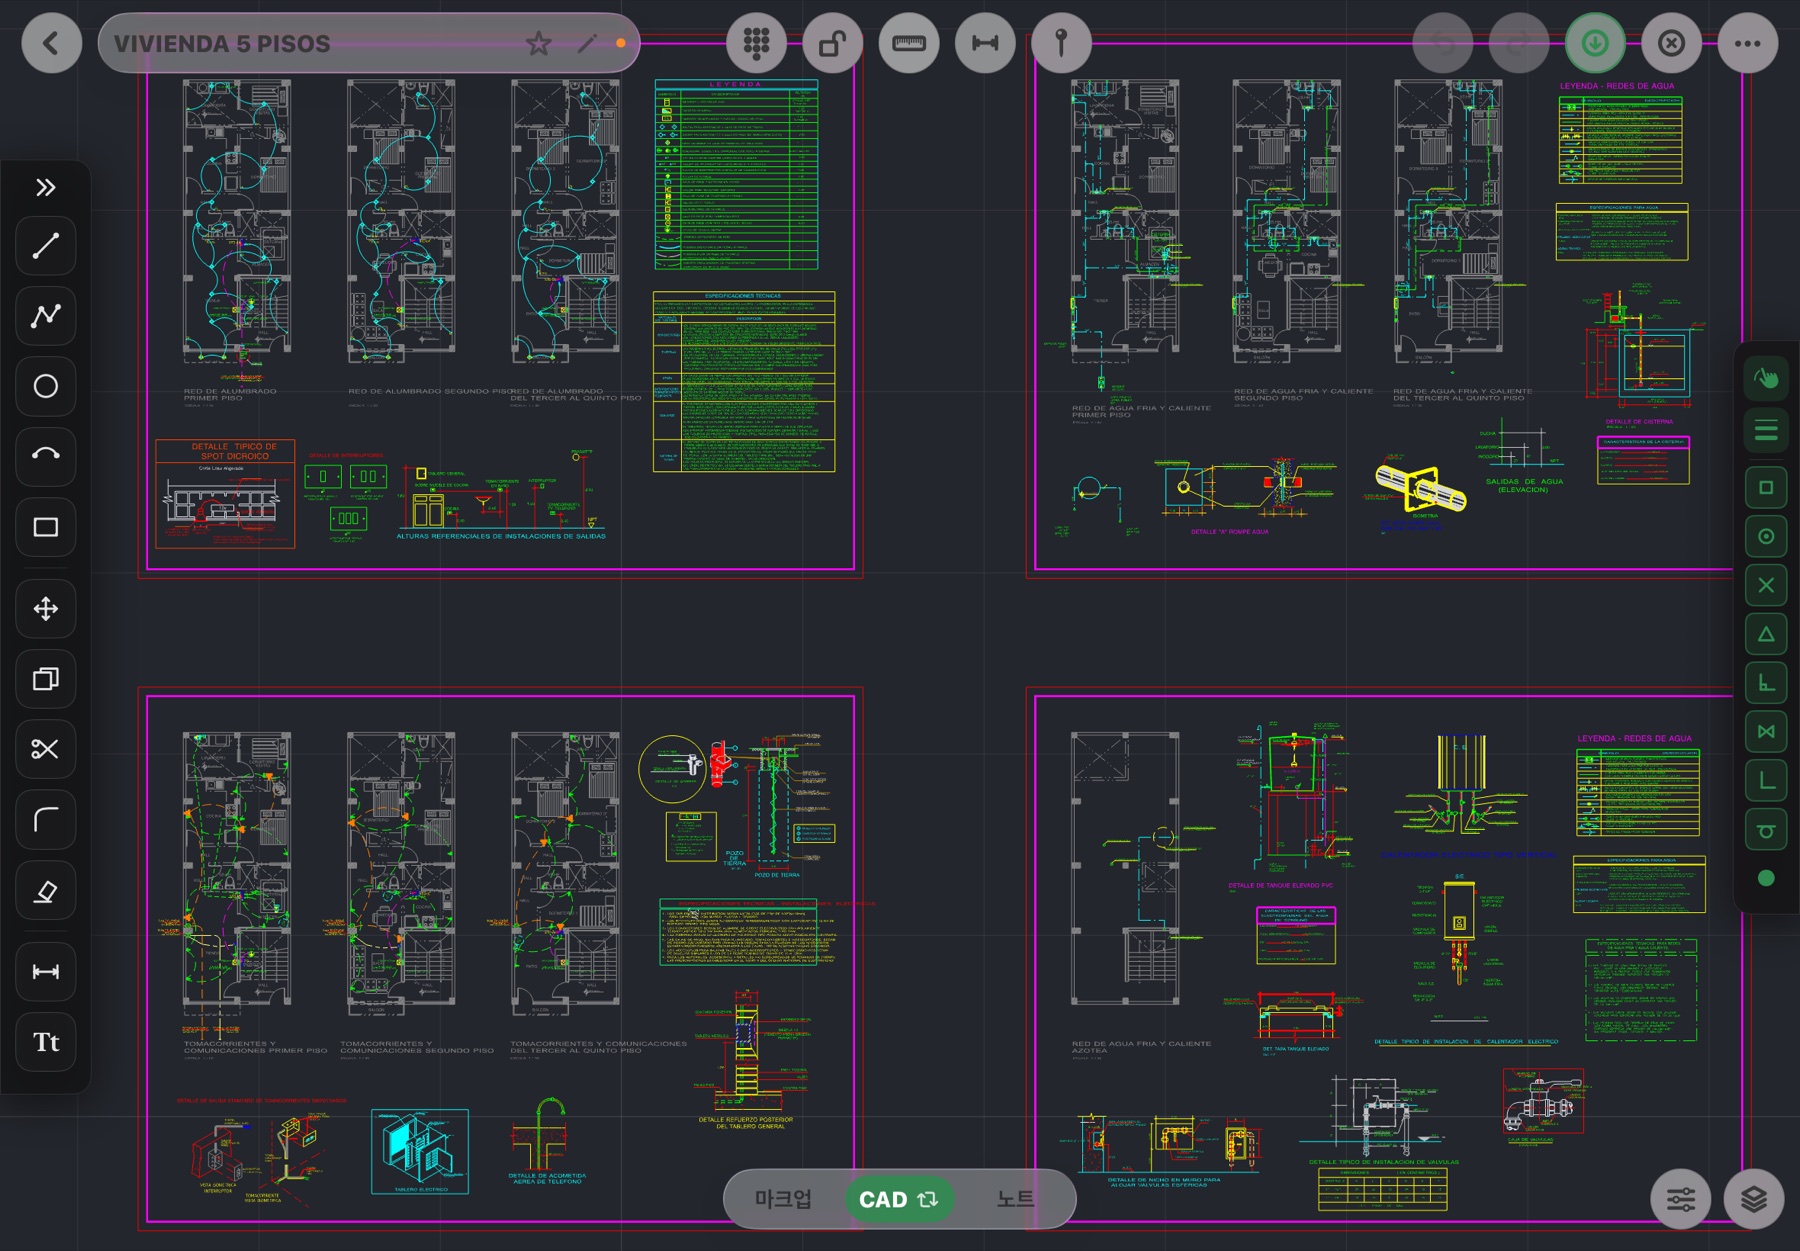Toggle square endpoint snap
The image size is (1800, 1251).
coord(1766,487)
